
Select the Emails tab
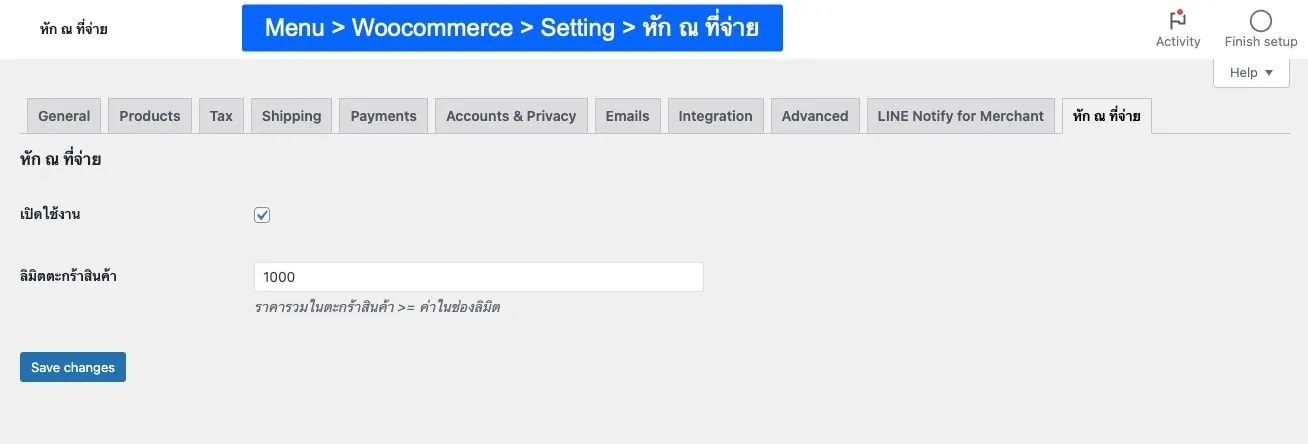point(627,116)
